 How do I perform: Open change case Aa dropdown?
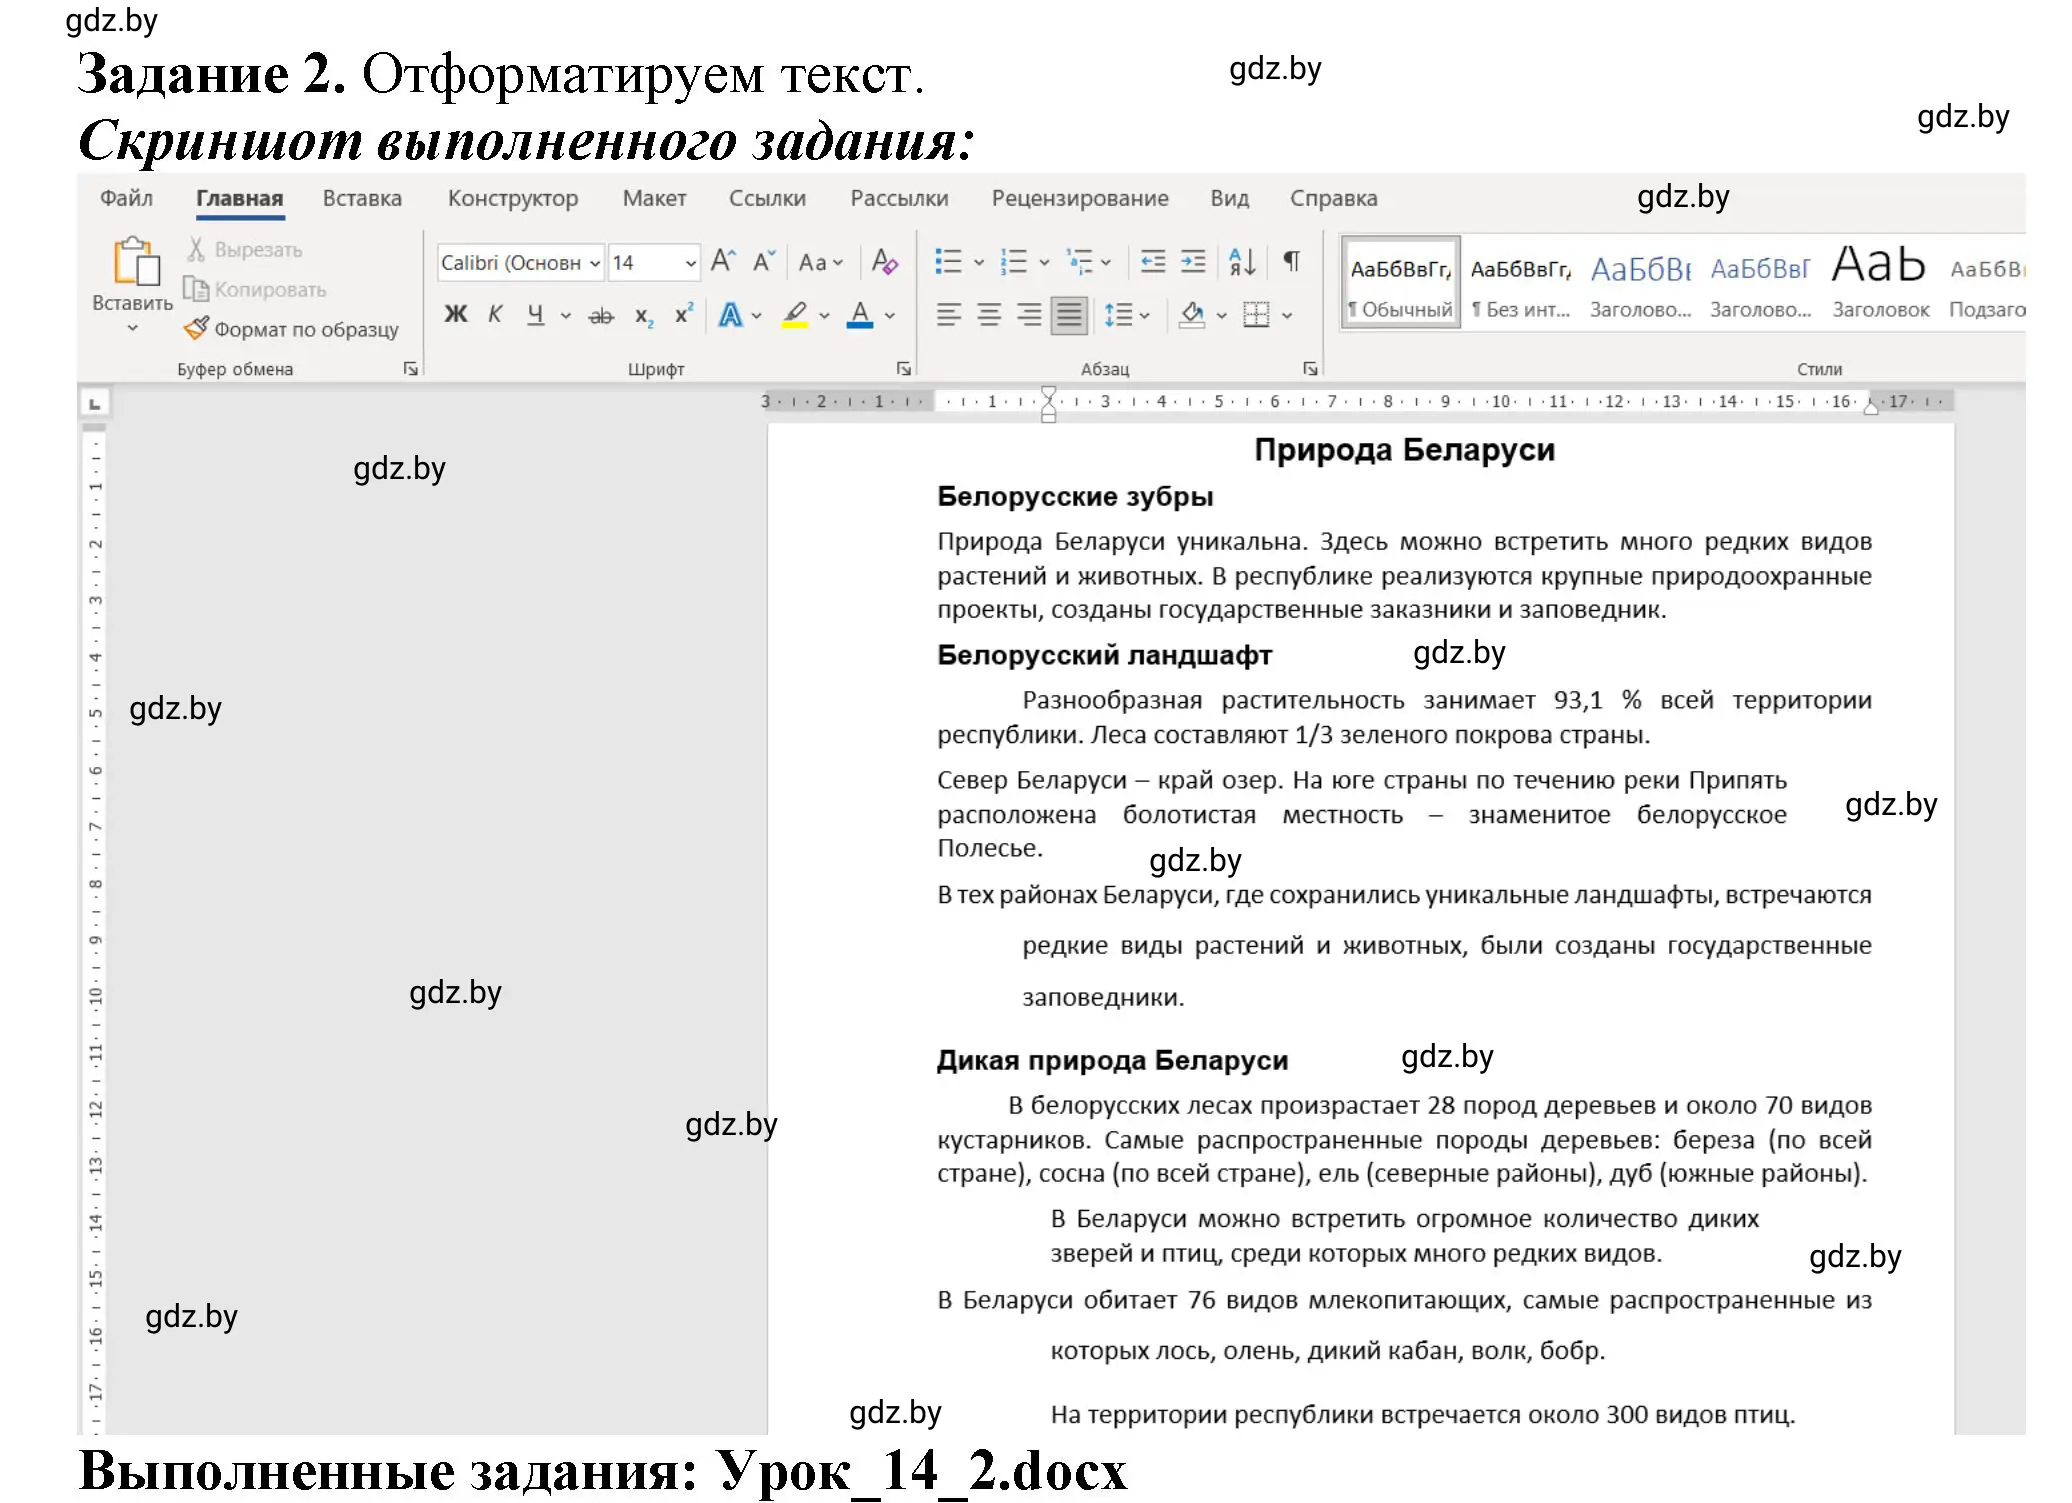(x=821, y=262)
